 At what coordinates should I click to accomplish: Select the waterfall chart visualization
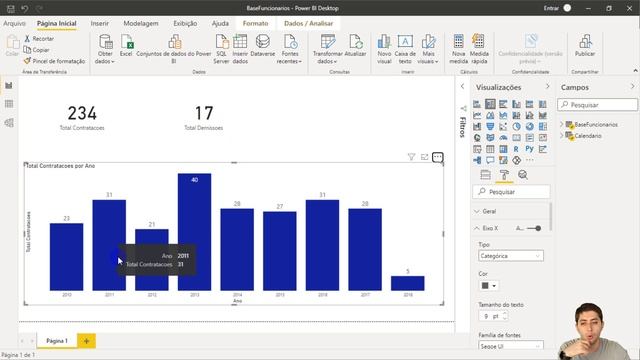477,127
